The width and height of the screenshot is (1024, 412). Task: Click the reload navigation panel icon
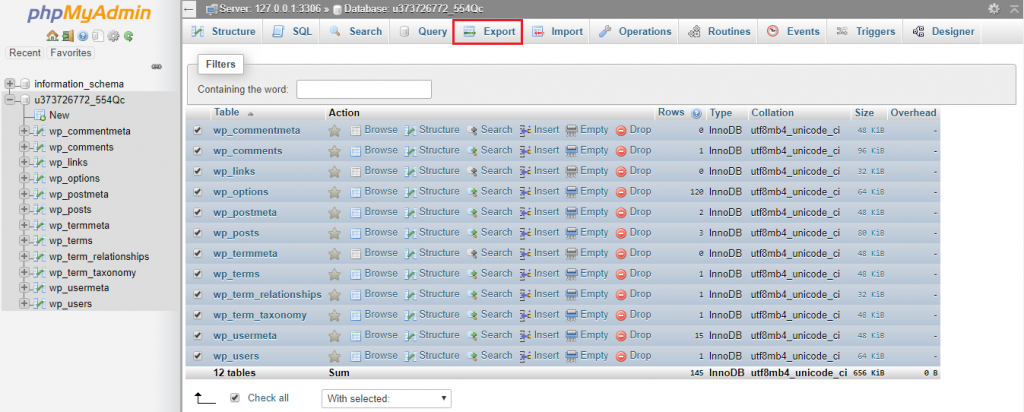129,37
